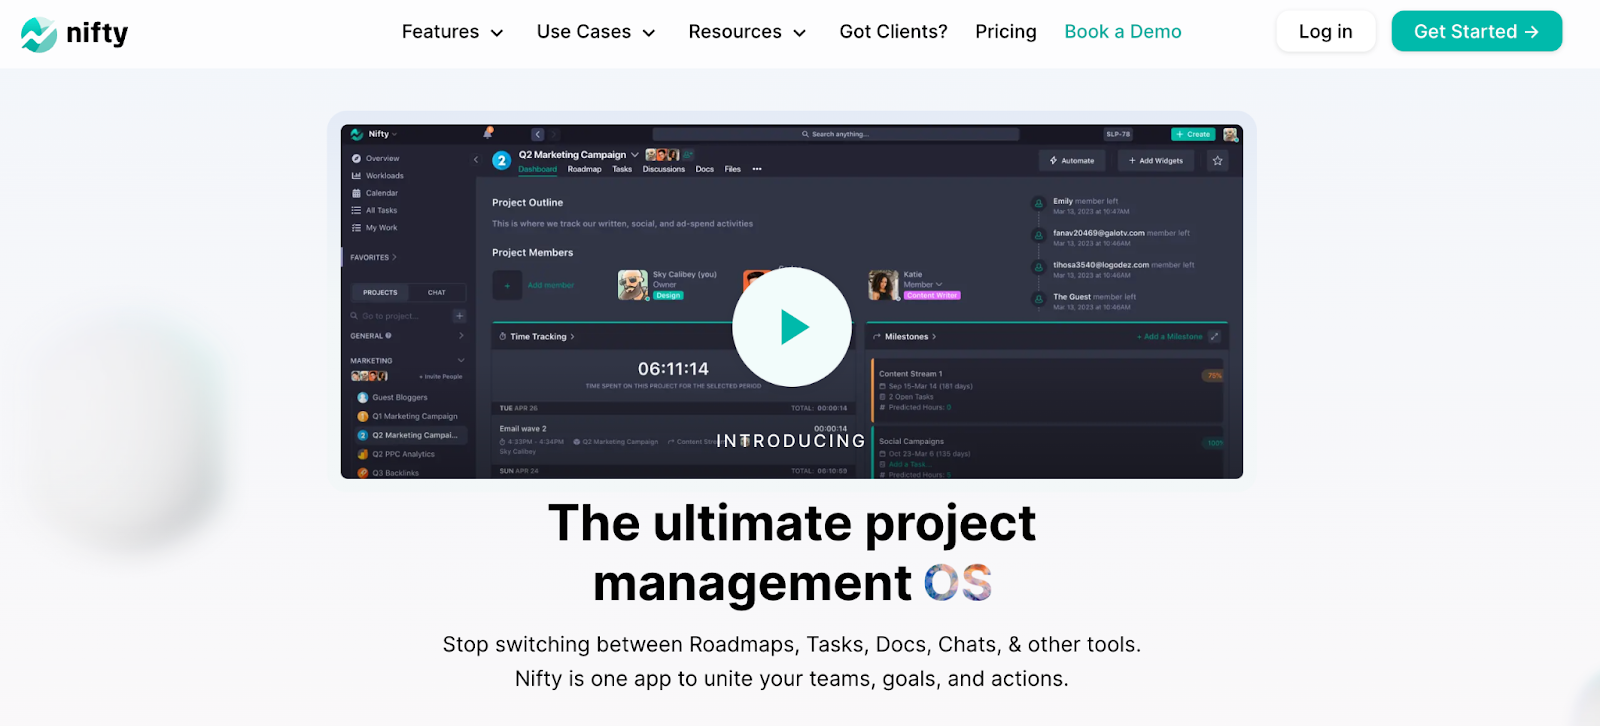Viewport: 1600px width, 726px height.
Task: Expand the GENERAL section chevron
Action: pyautogui.click(x=461, y=336)
